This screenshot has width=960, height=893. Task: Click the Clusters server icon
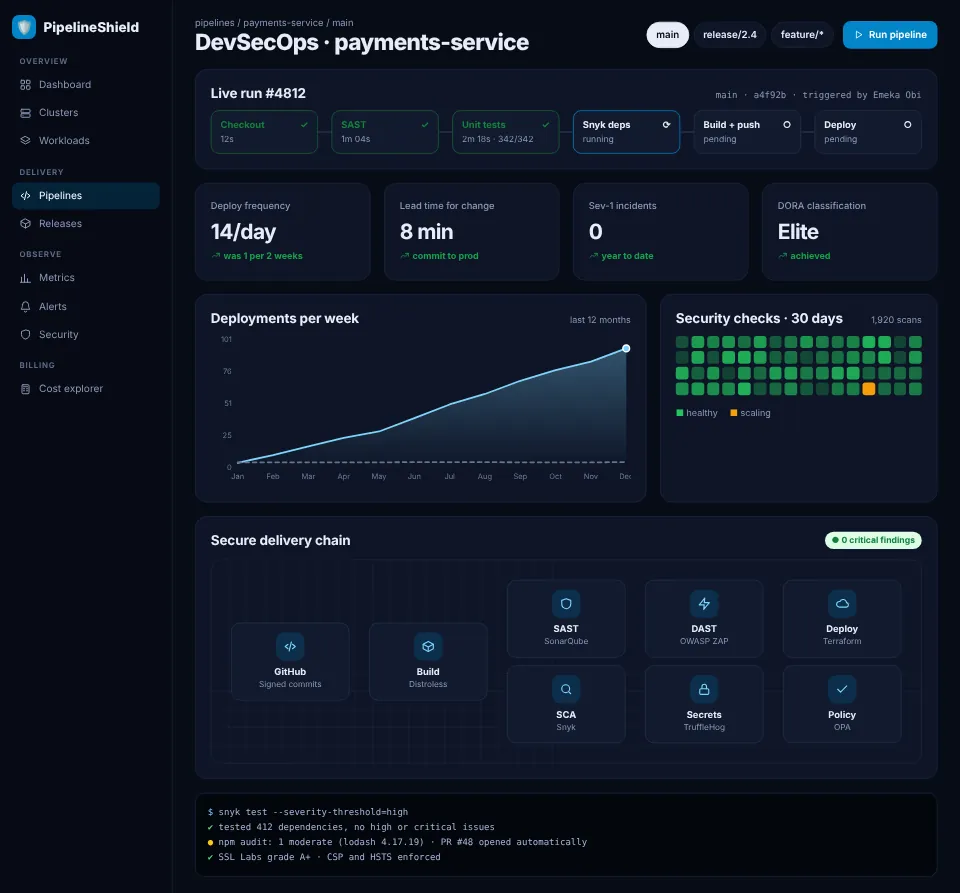pyautogui.click(x=25, y=113)
